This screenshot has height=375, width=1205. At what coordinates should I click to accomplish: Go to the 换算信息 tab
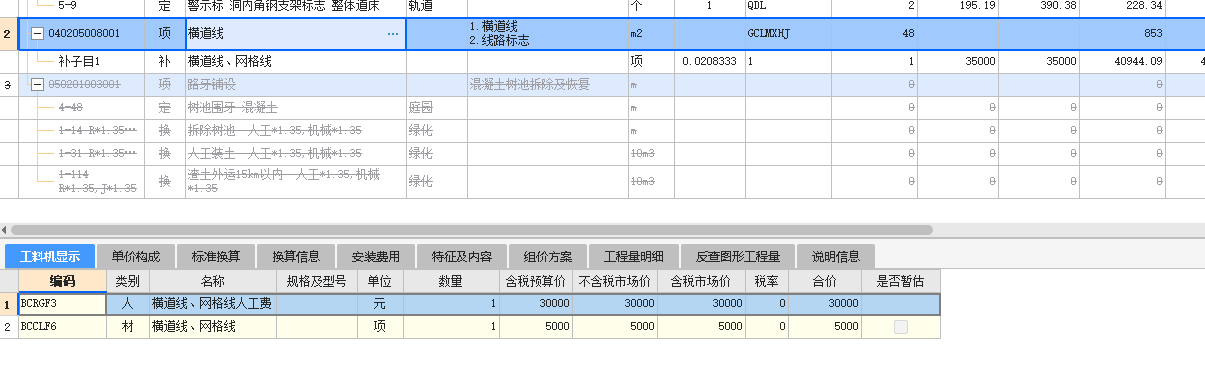[297, 256]
